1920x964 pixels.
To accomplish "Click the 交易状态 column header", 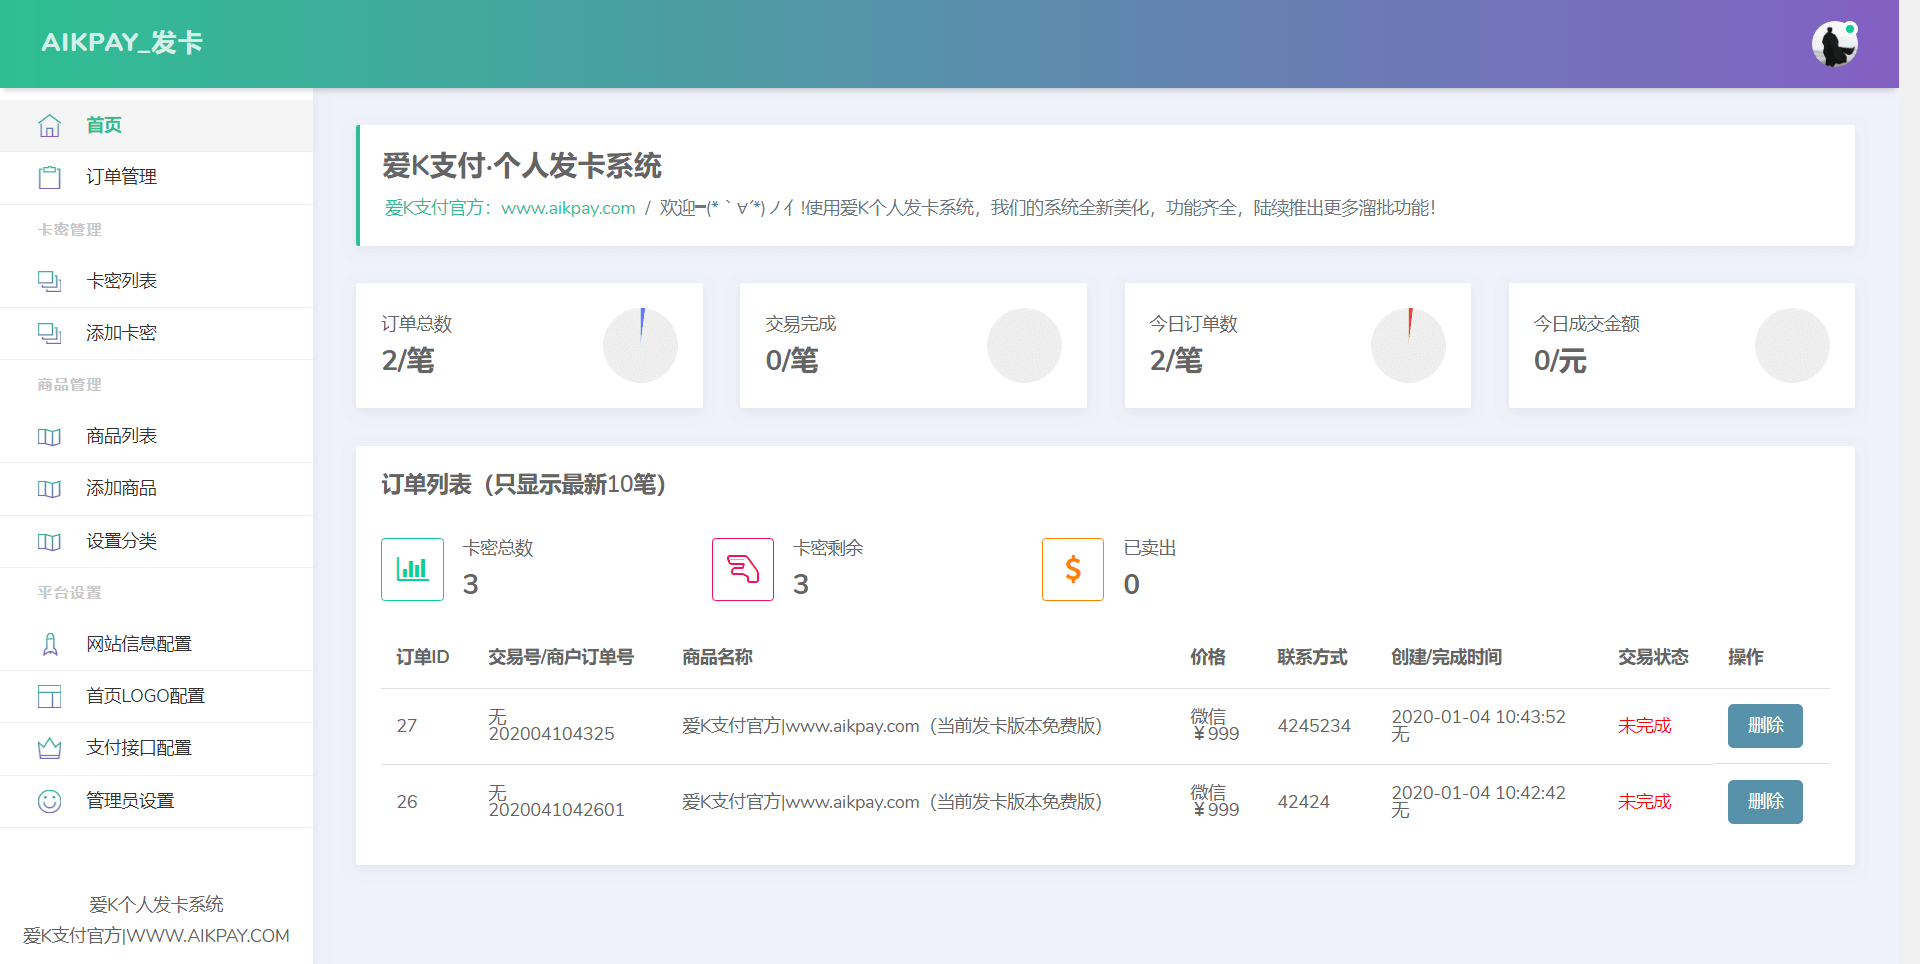I will (x=1653, y=657).
